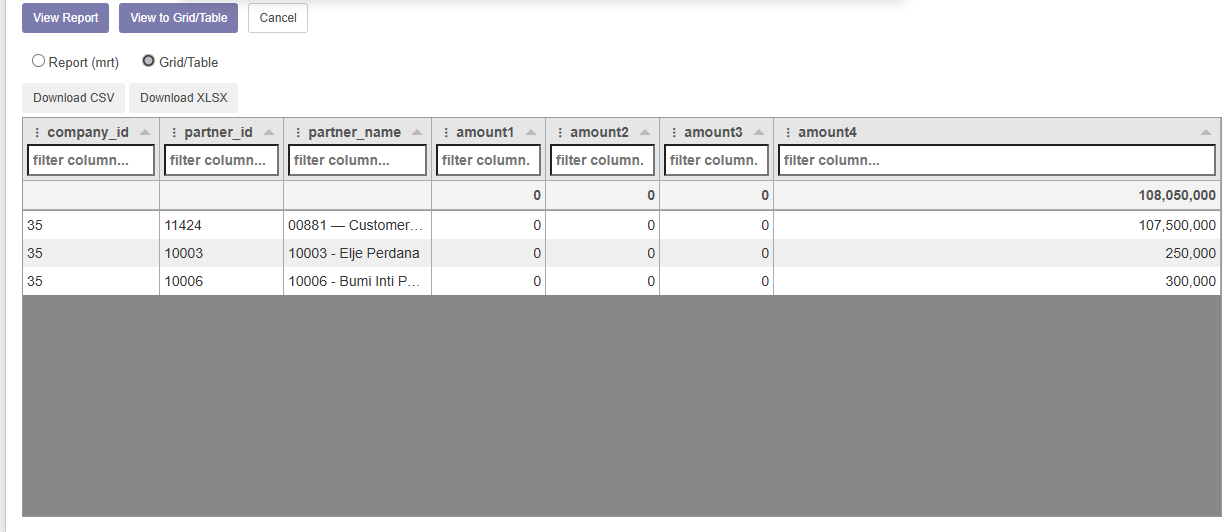Sort partner_name column with its arrow
This screenshot has height=532, width=1231.
point(417,132)
